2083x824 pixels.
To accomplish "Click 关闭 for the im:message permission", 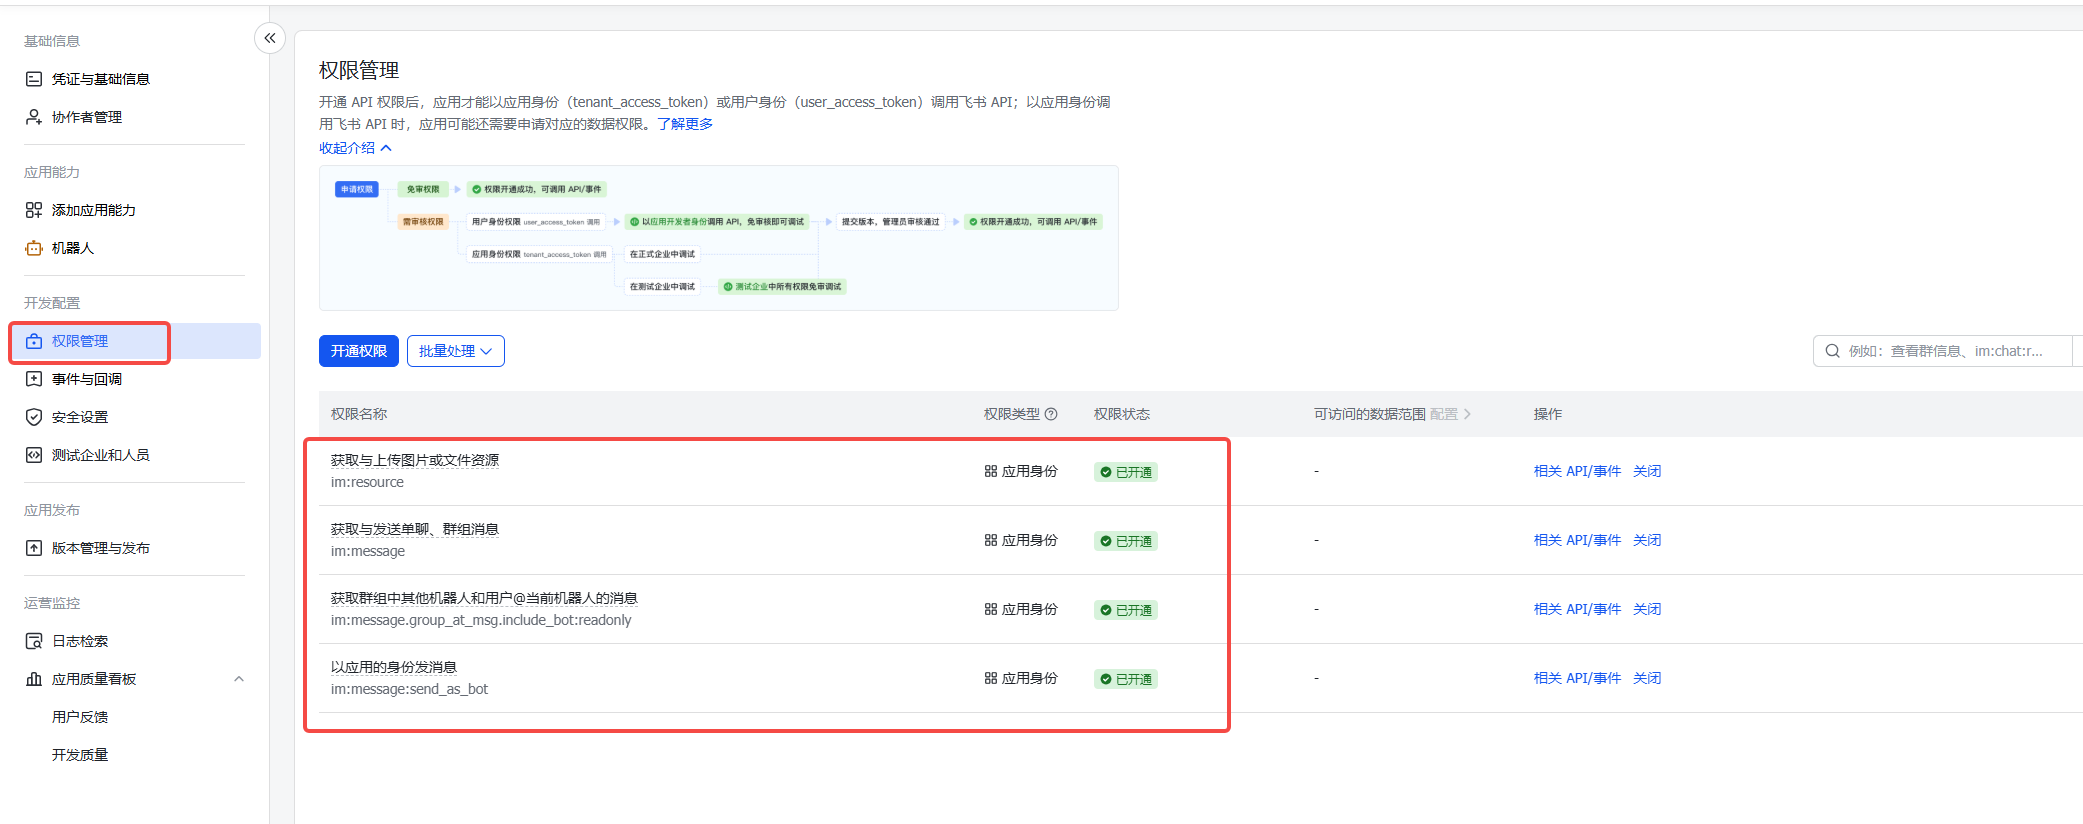I will [1647, 540].
